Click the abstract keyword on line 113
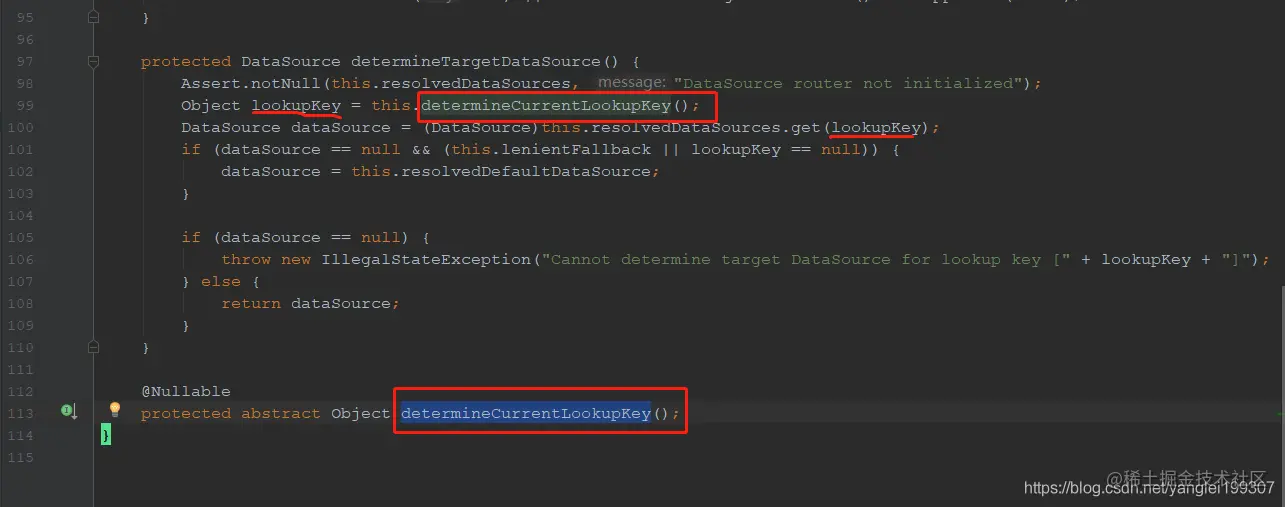This screenshot has height=507, width=1285. 281,413
